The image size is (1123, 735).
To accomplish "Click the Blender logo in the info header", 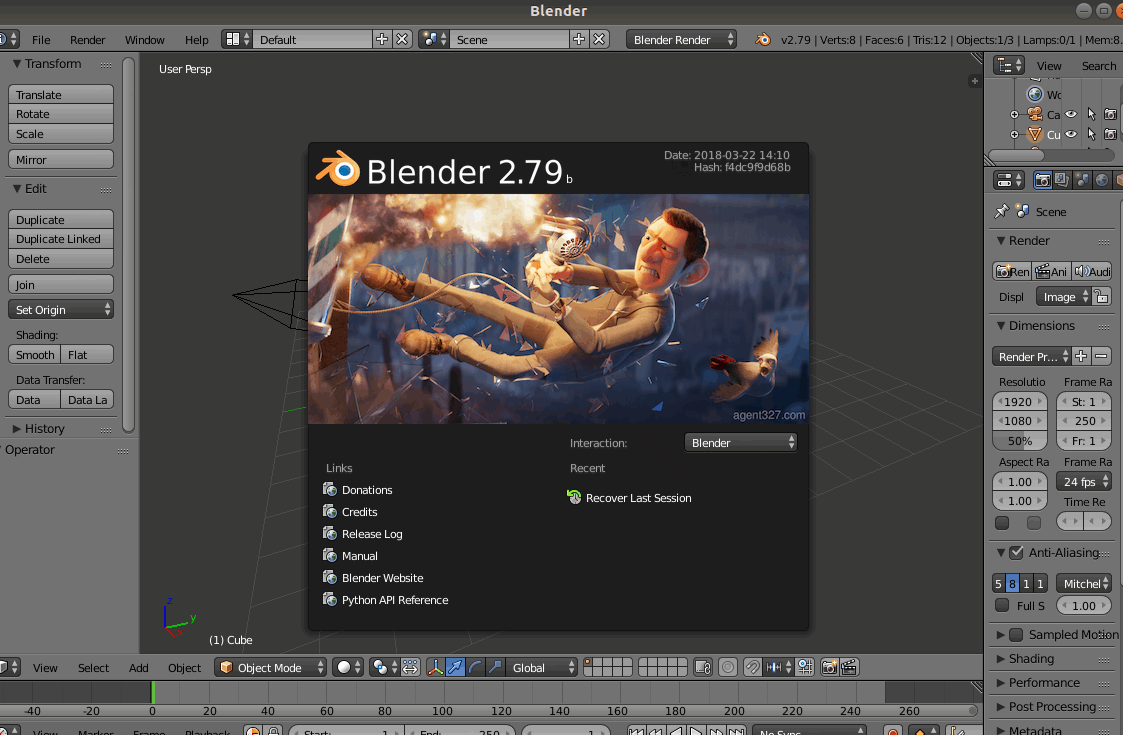I will click(763, 39).
